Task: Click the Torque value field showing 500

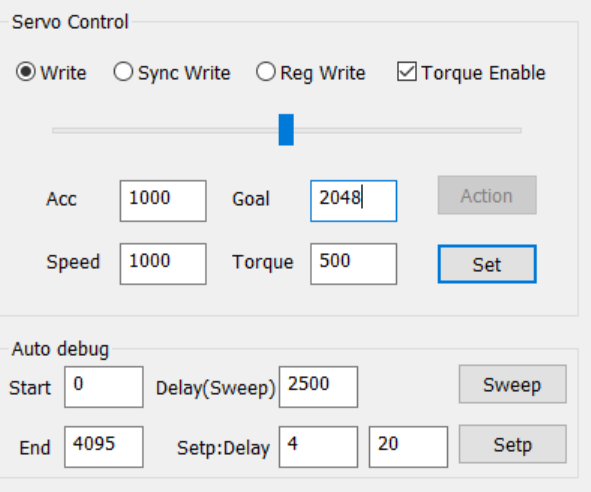Action: [x=354, y=264]
